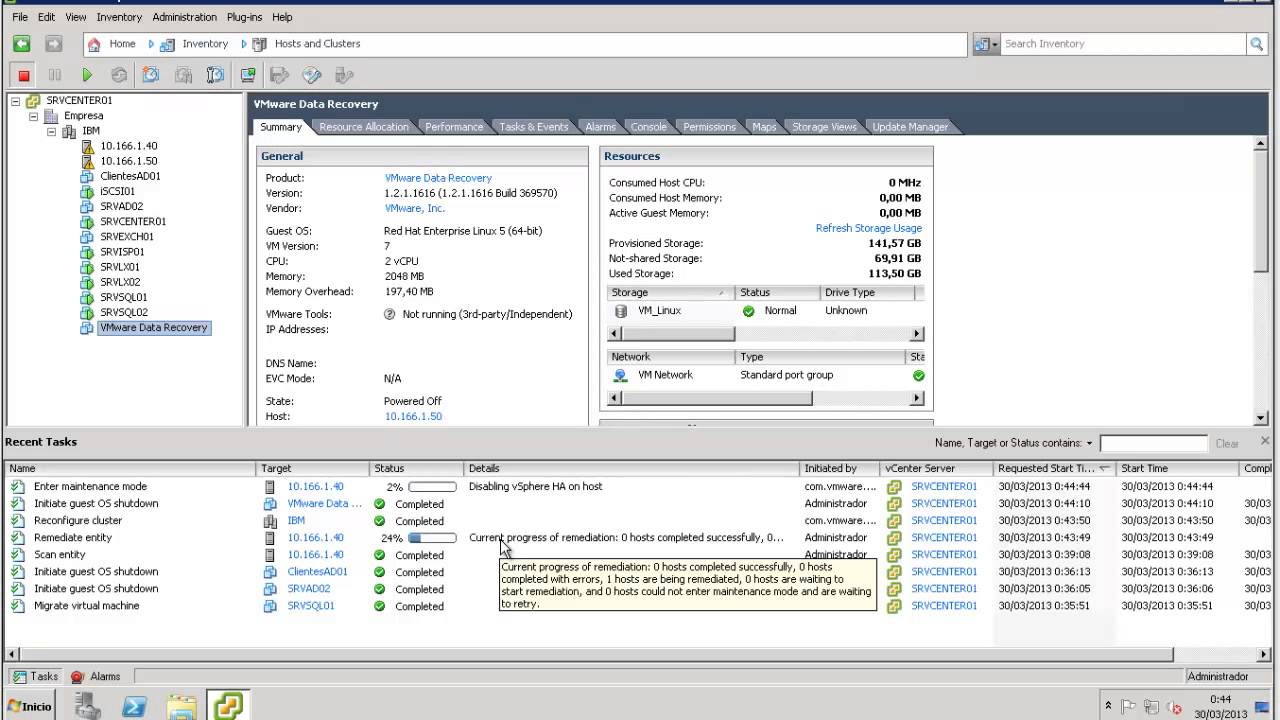Switch to the Performance tab
The width and height of the screenshot is (1280, 720).
(x=454, y=127)
